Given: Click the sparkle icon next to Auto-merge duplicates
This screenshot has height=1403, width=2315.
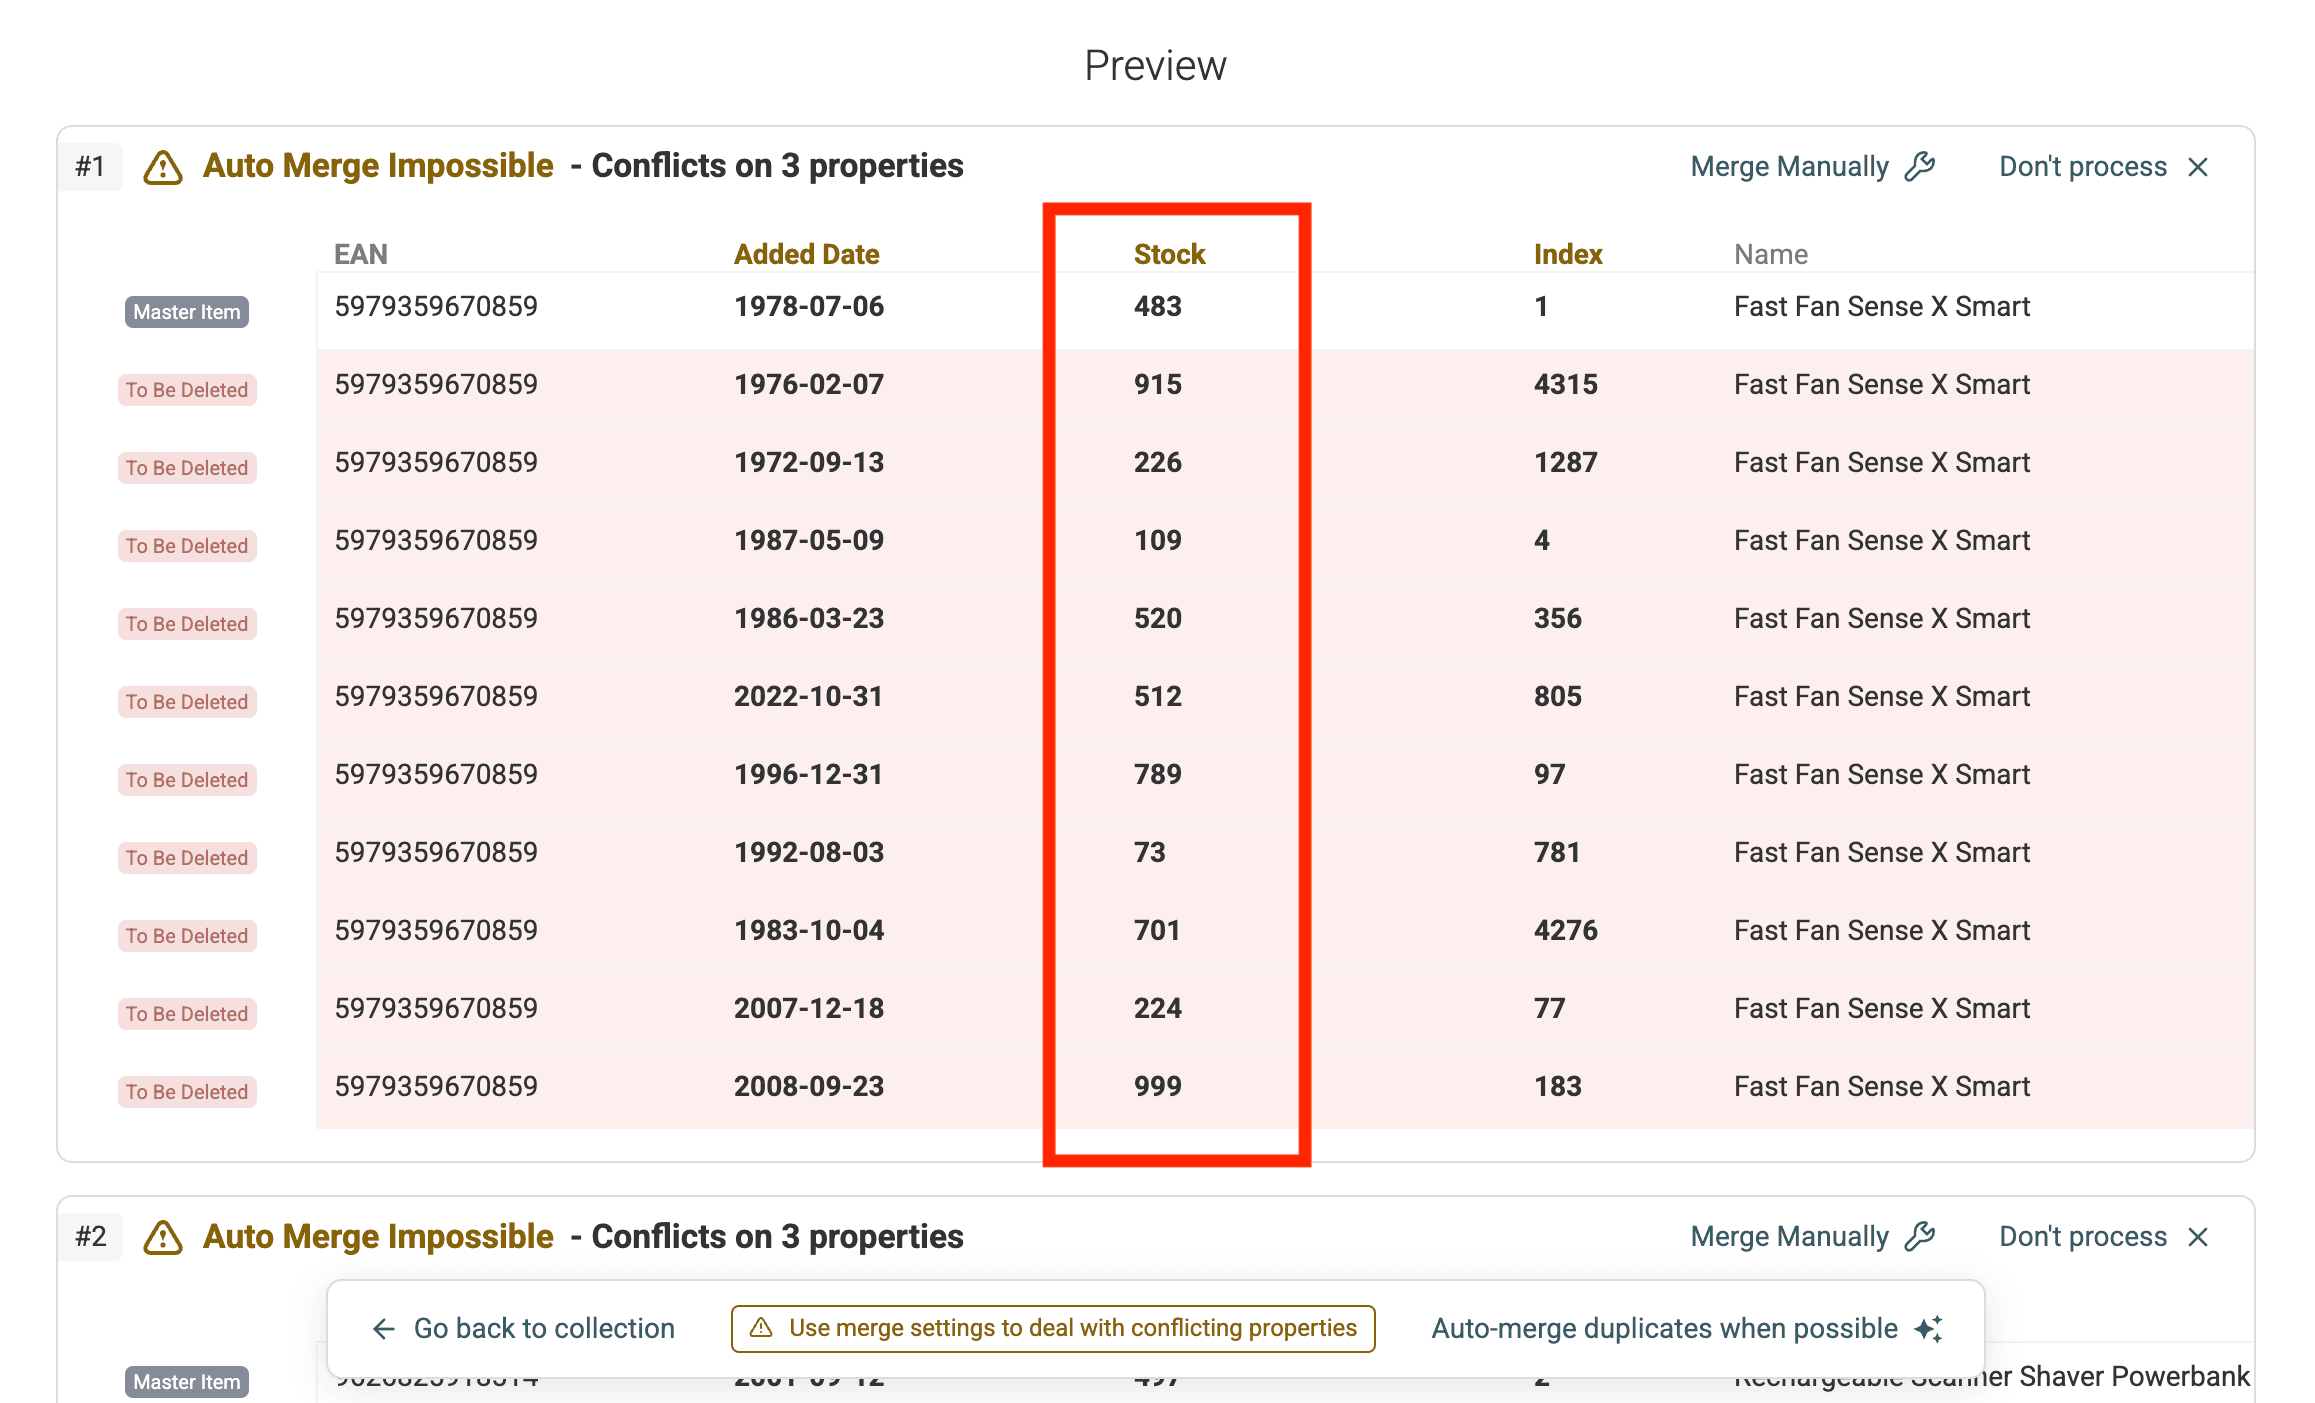Looking at the screenshot, I should click(x=1928, y=1328).
